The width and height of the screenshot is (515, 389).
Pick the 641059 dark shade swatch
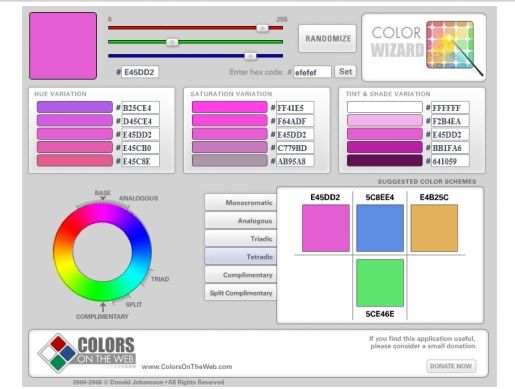tap(385, 161)
